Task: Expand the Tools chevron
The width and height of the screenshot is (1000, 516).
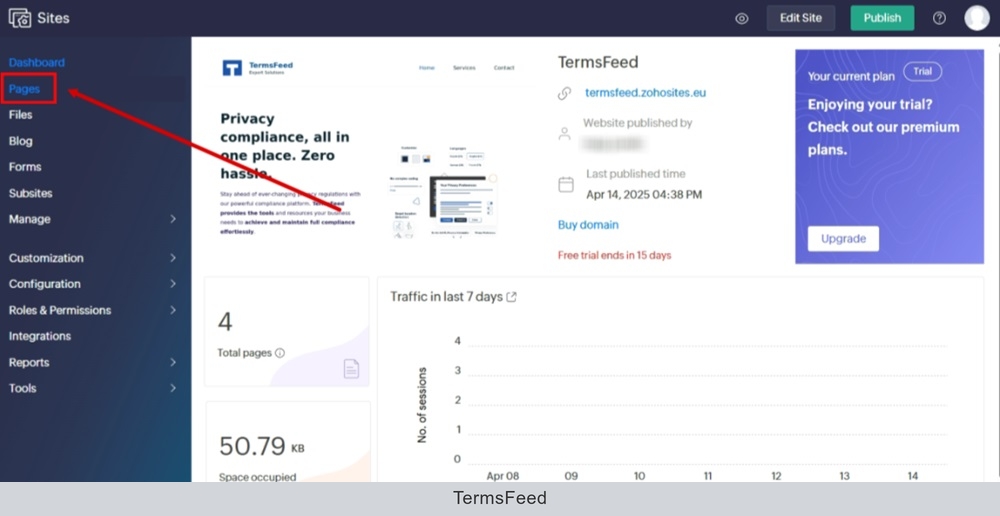Action: tap(173, 388)
